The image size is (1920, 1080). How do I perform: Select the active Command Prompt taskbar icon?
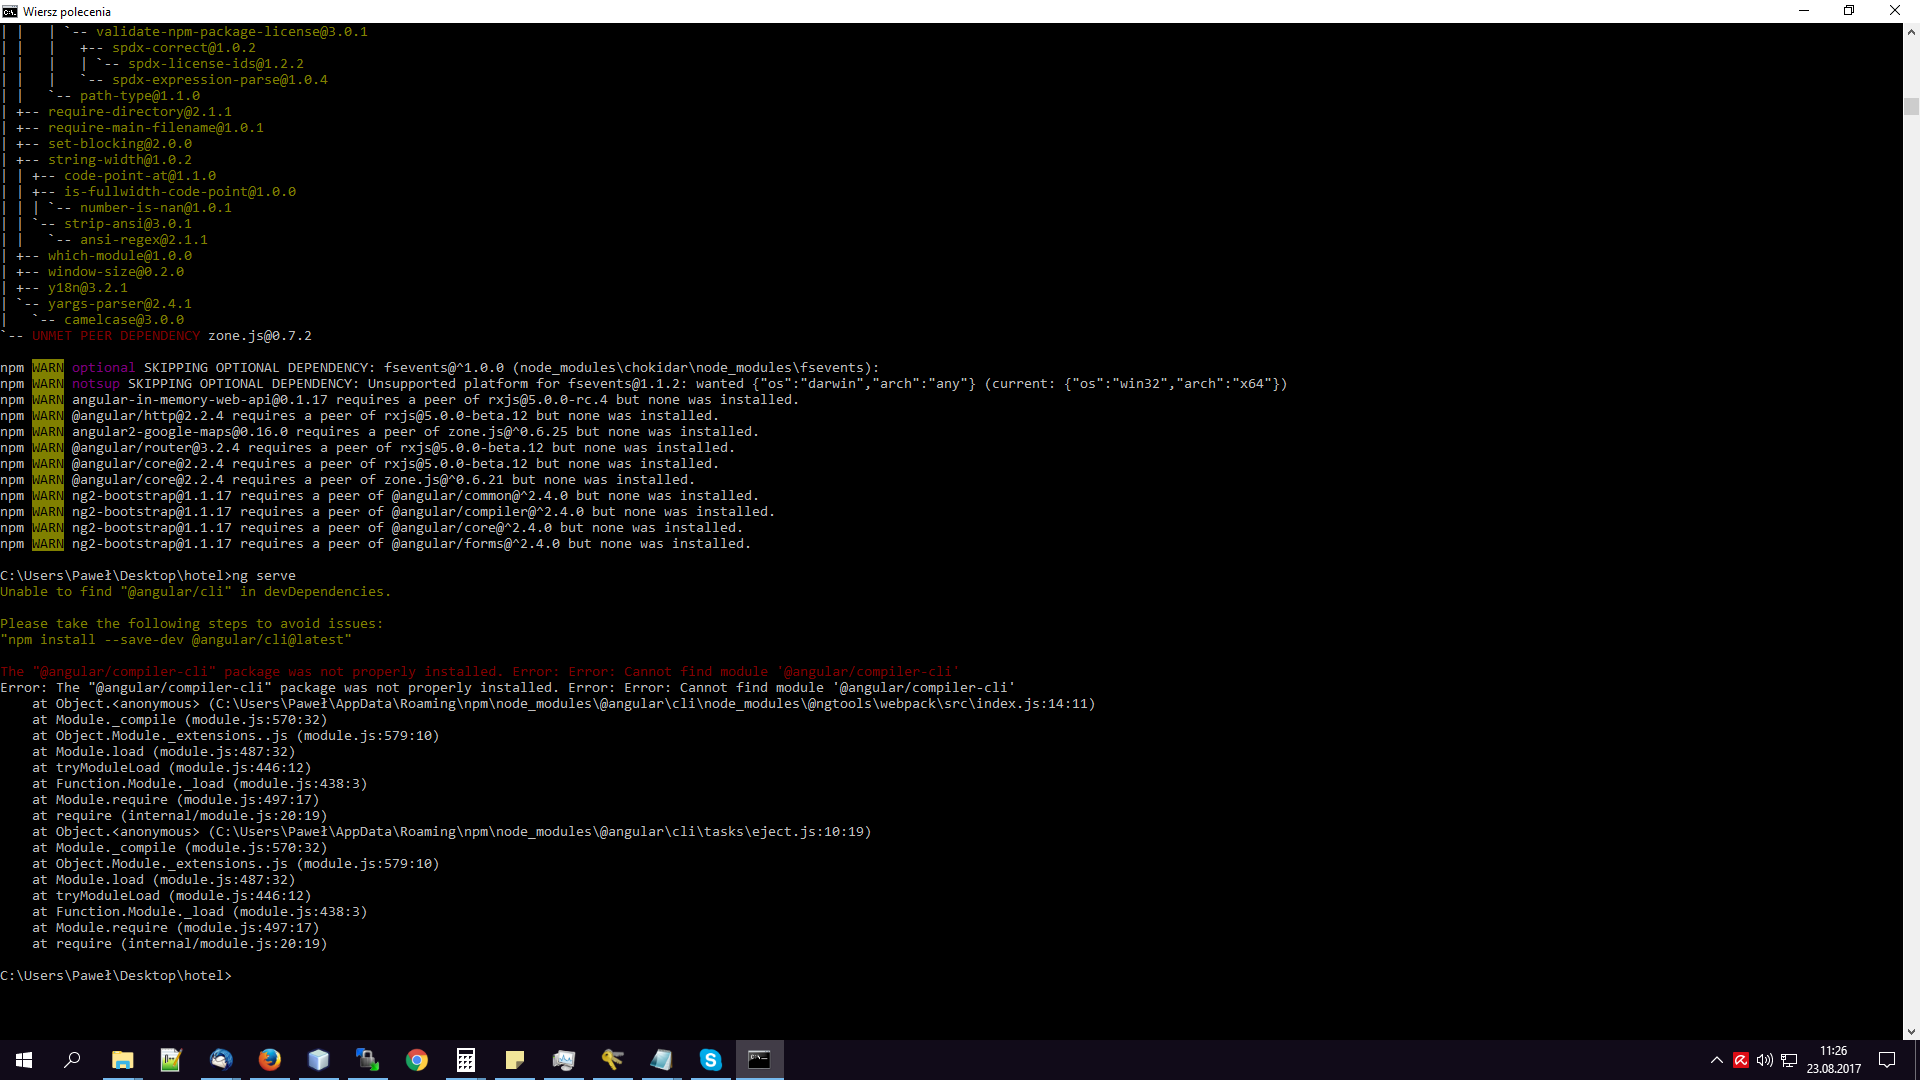click(760, 1059)
